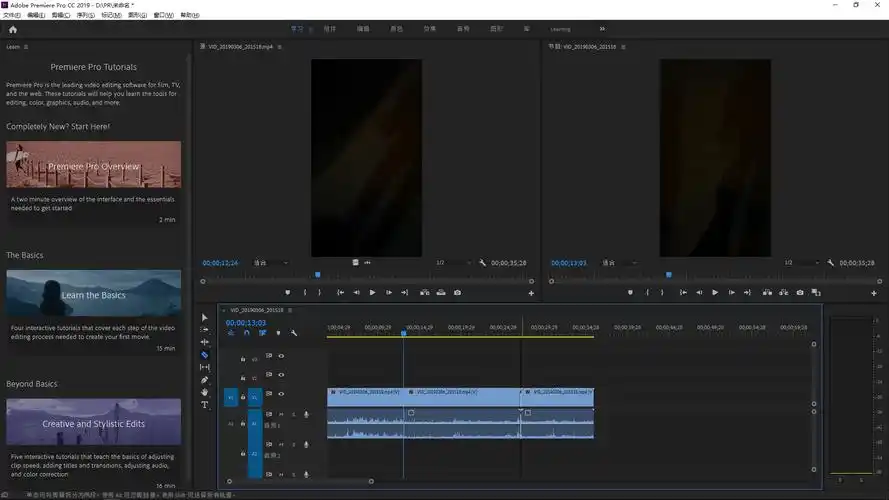The width and height of the screenshot is (889, 500).
Task: Open the Premiere Pro Overview tutorial
Action: [x=93, y=165]
